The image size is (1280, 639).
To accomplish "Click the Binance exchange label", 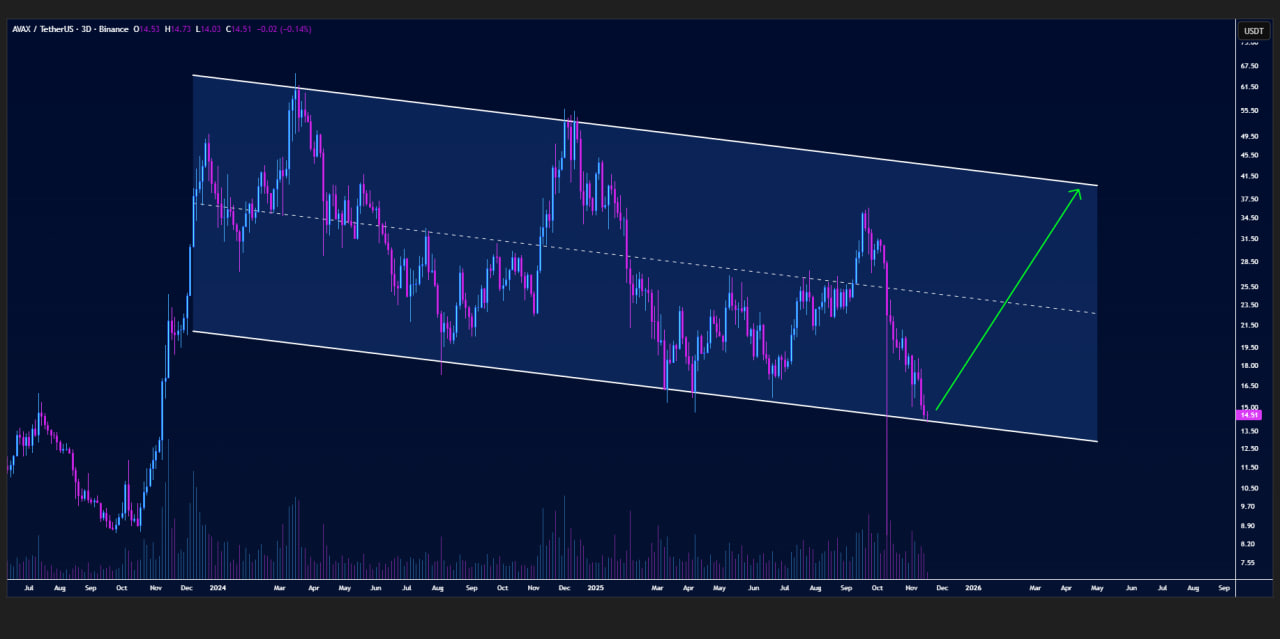I will [113, 29].
